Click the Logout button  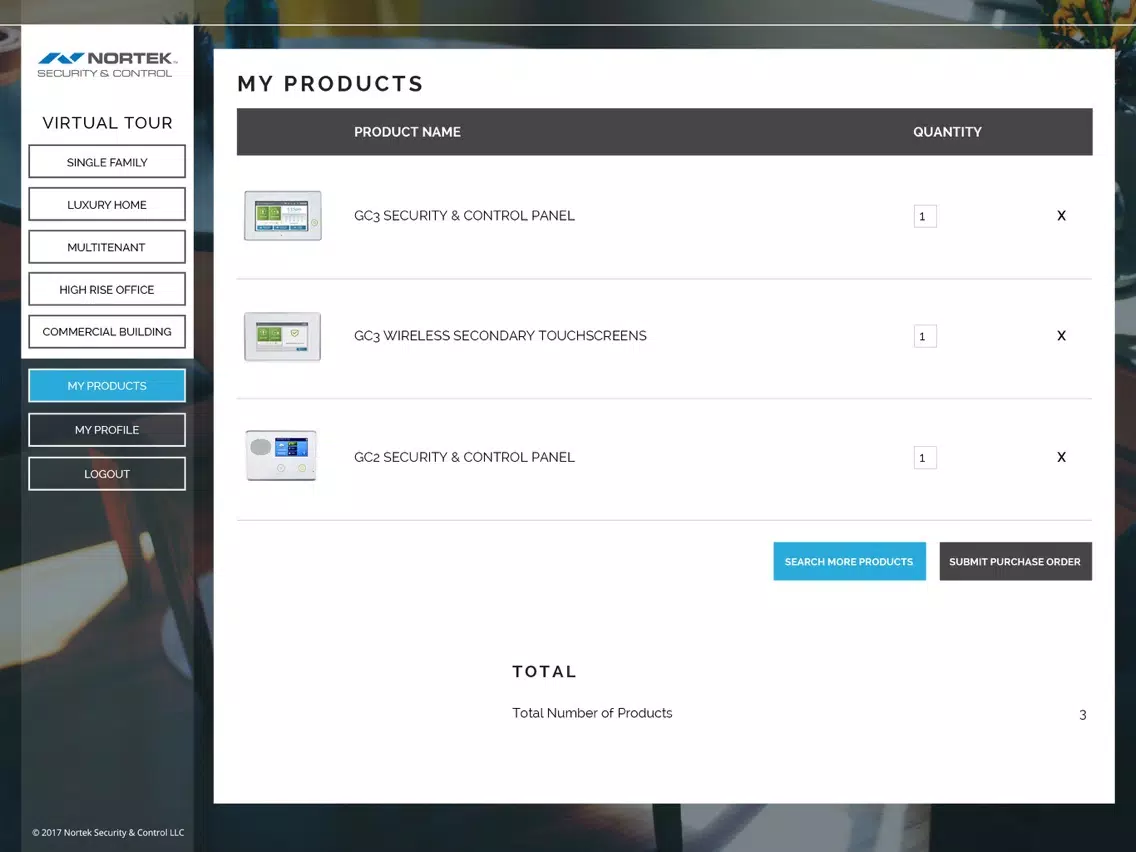[x=107, y=474]
